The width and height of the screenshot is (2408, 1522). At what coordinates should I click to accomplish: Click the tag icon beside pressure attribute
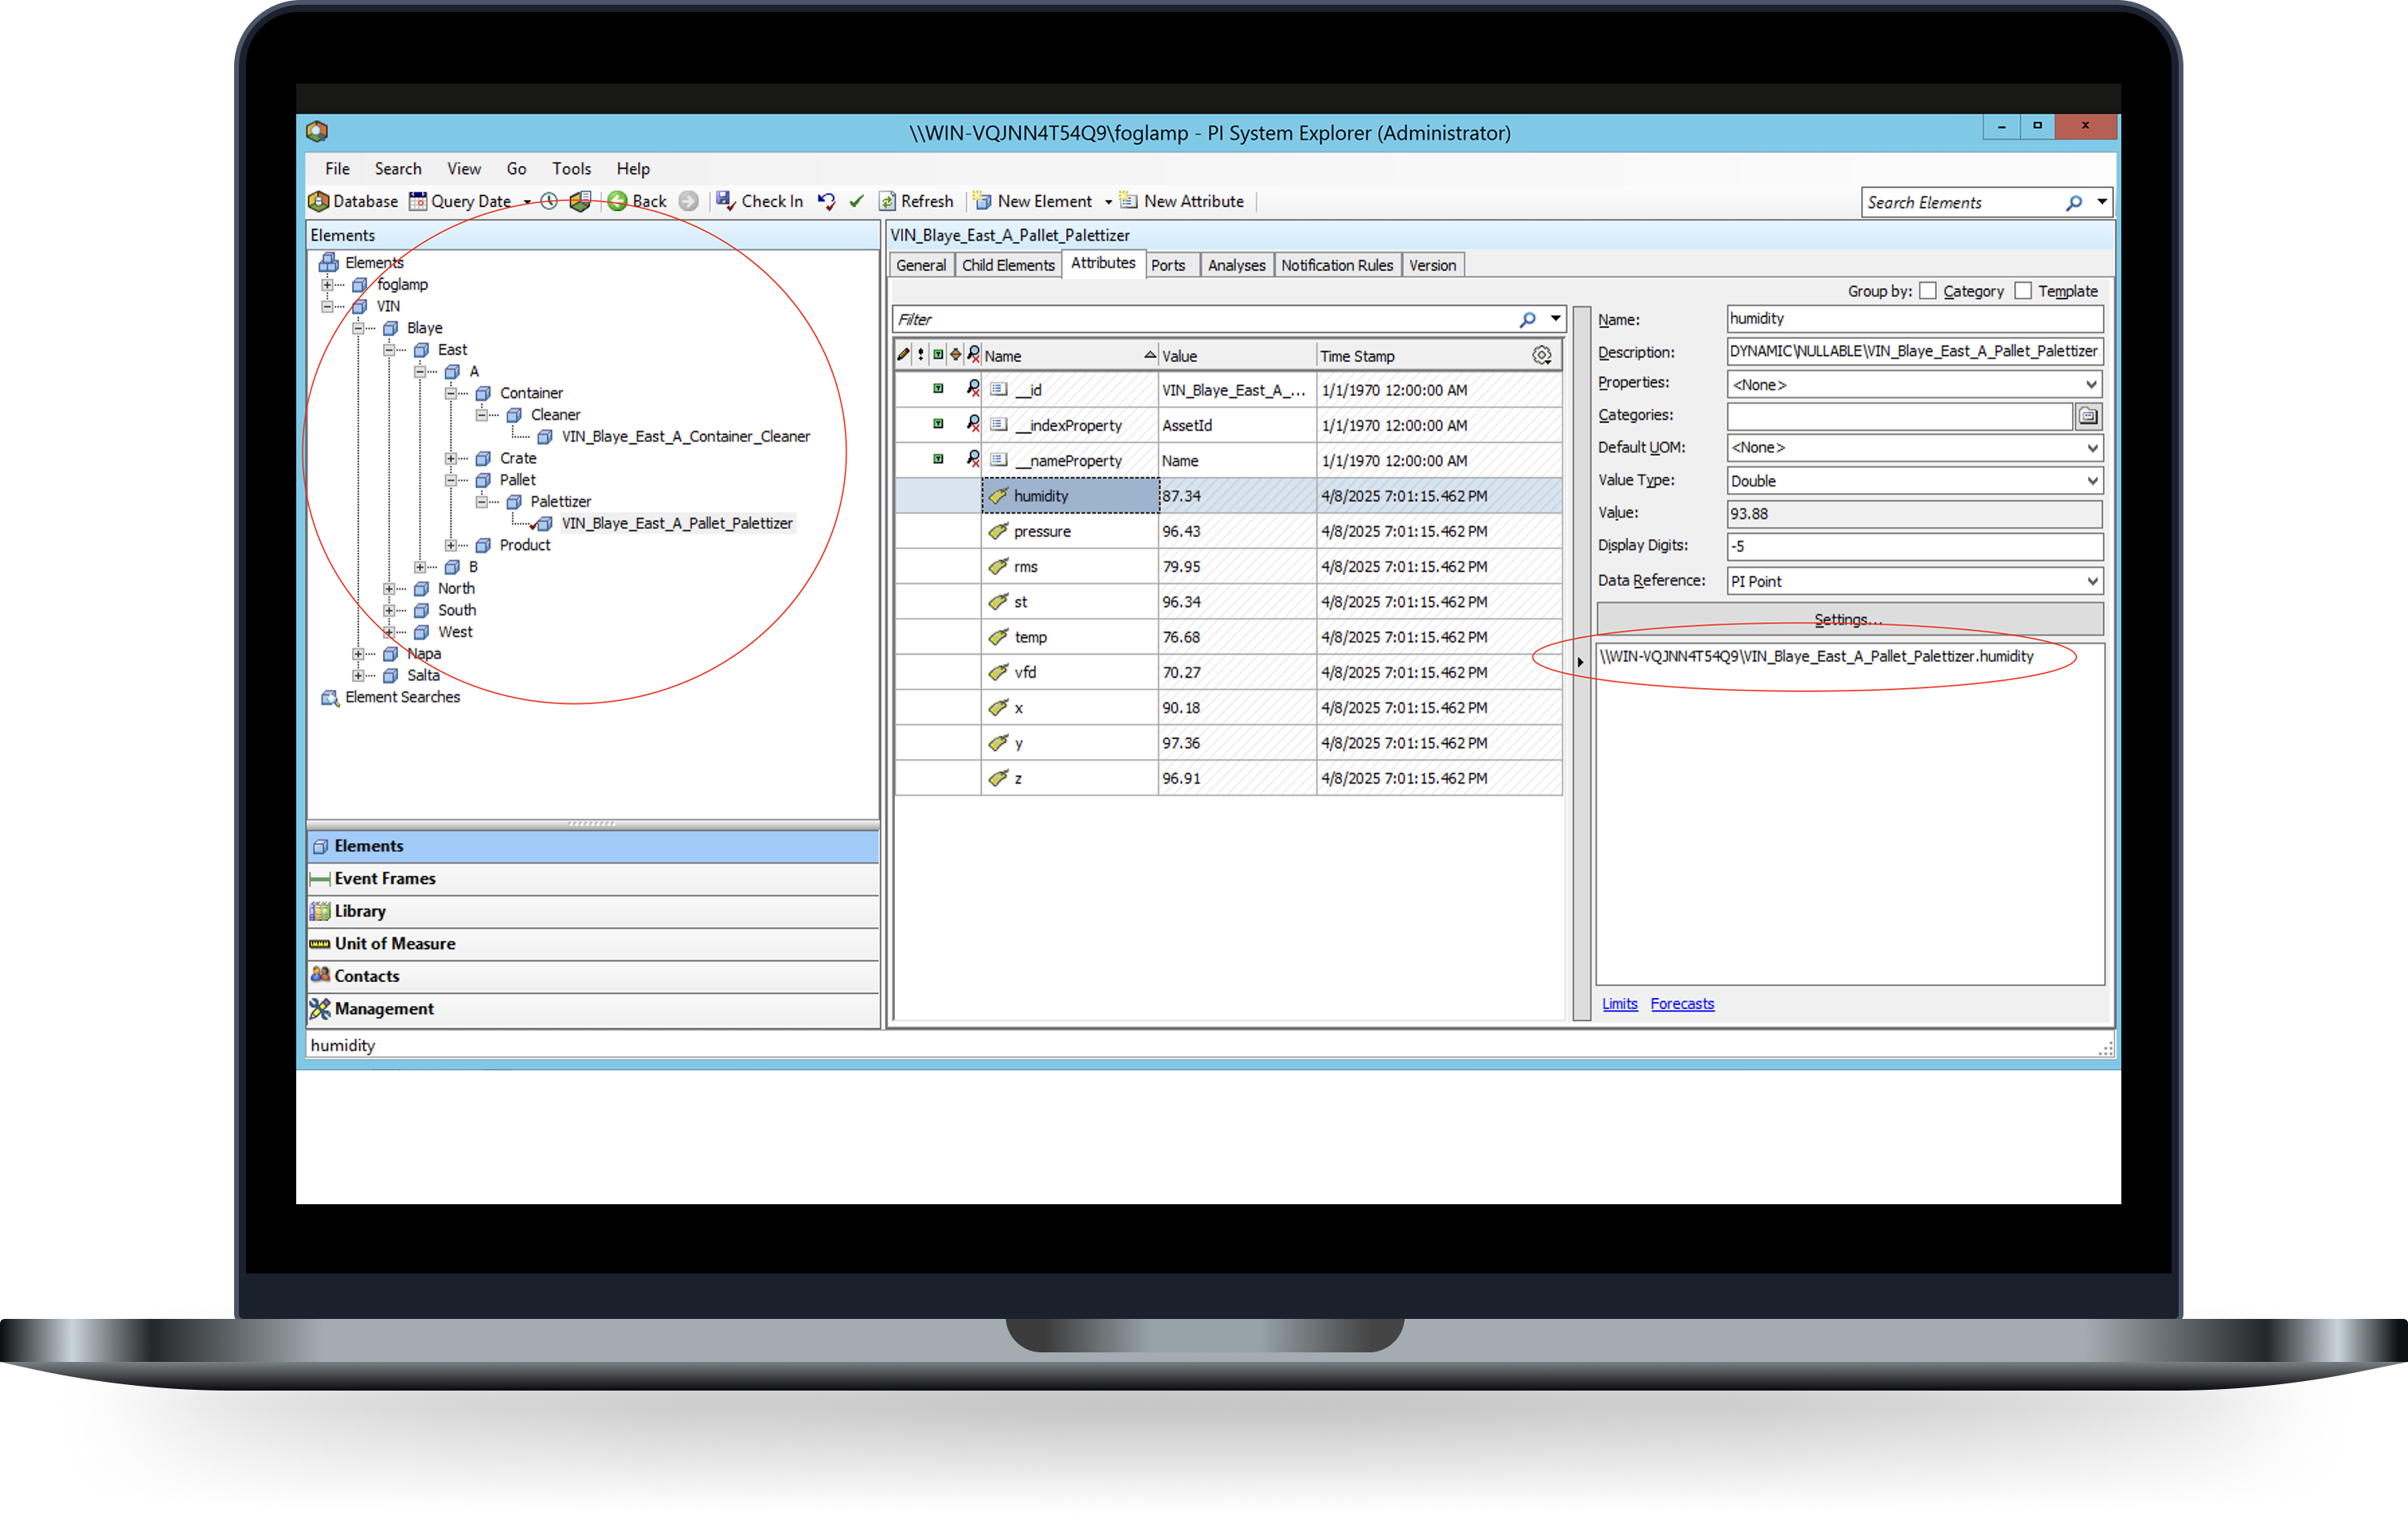click(998, 531)
